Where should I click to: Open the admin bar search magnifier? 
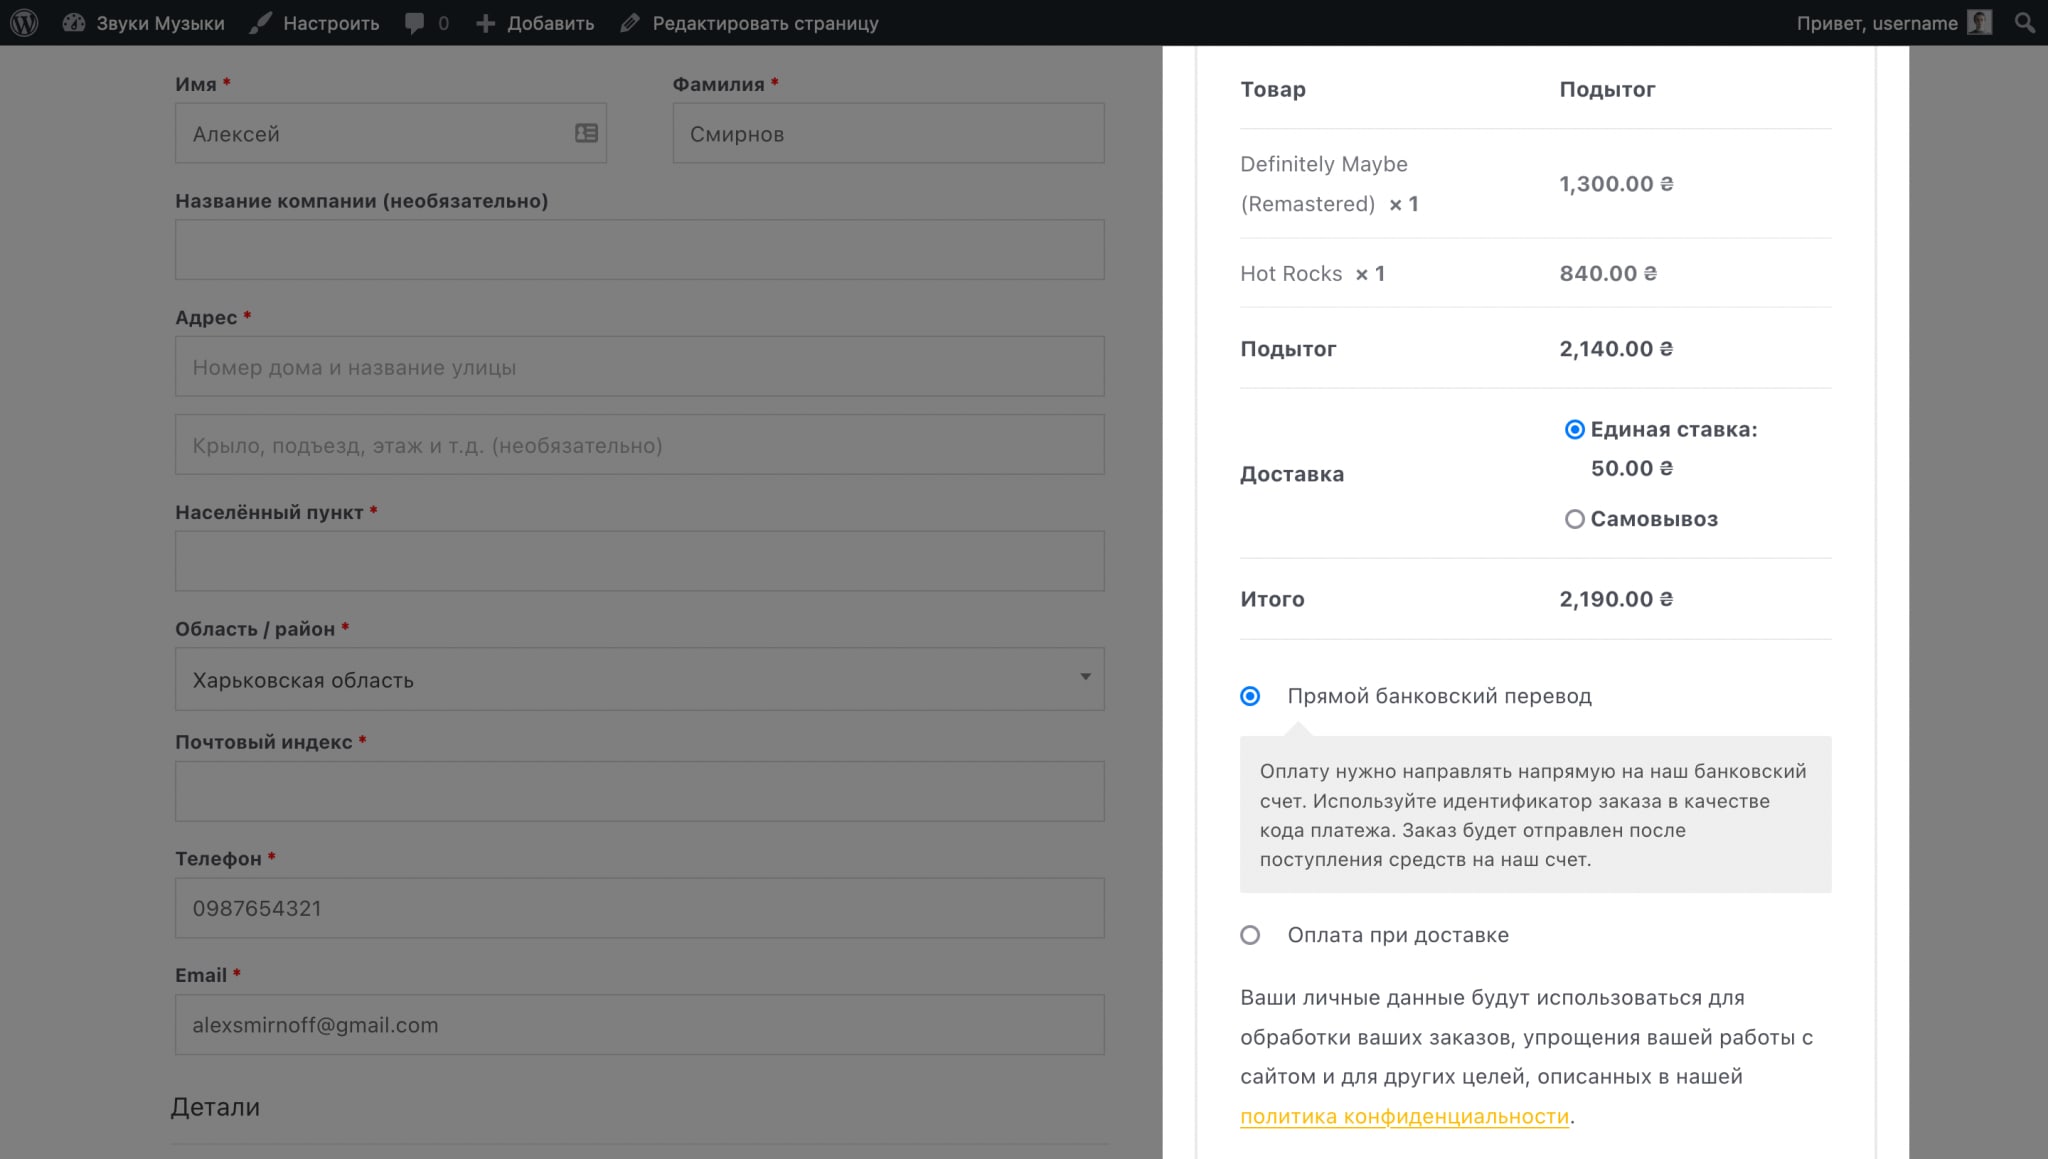[x=2025, y=22]
